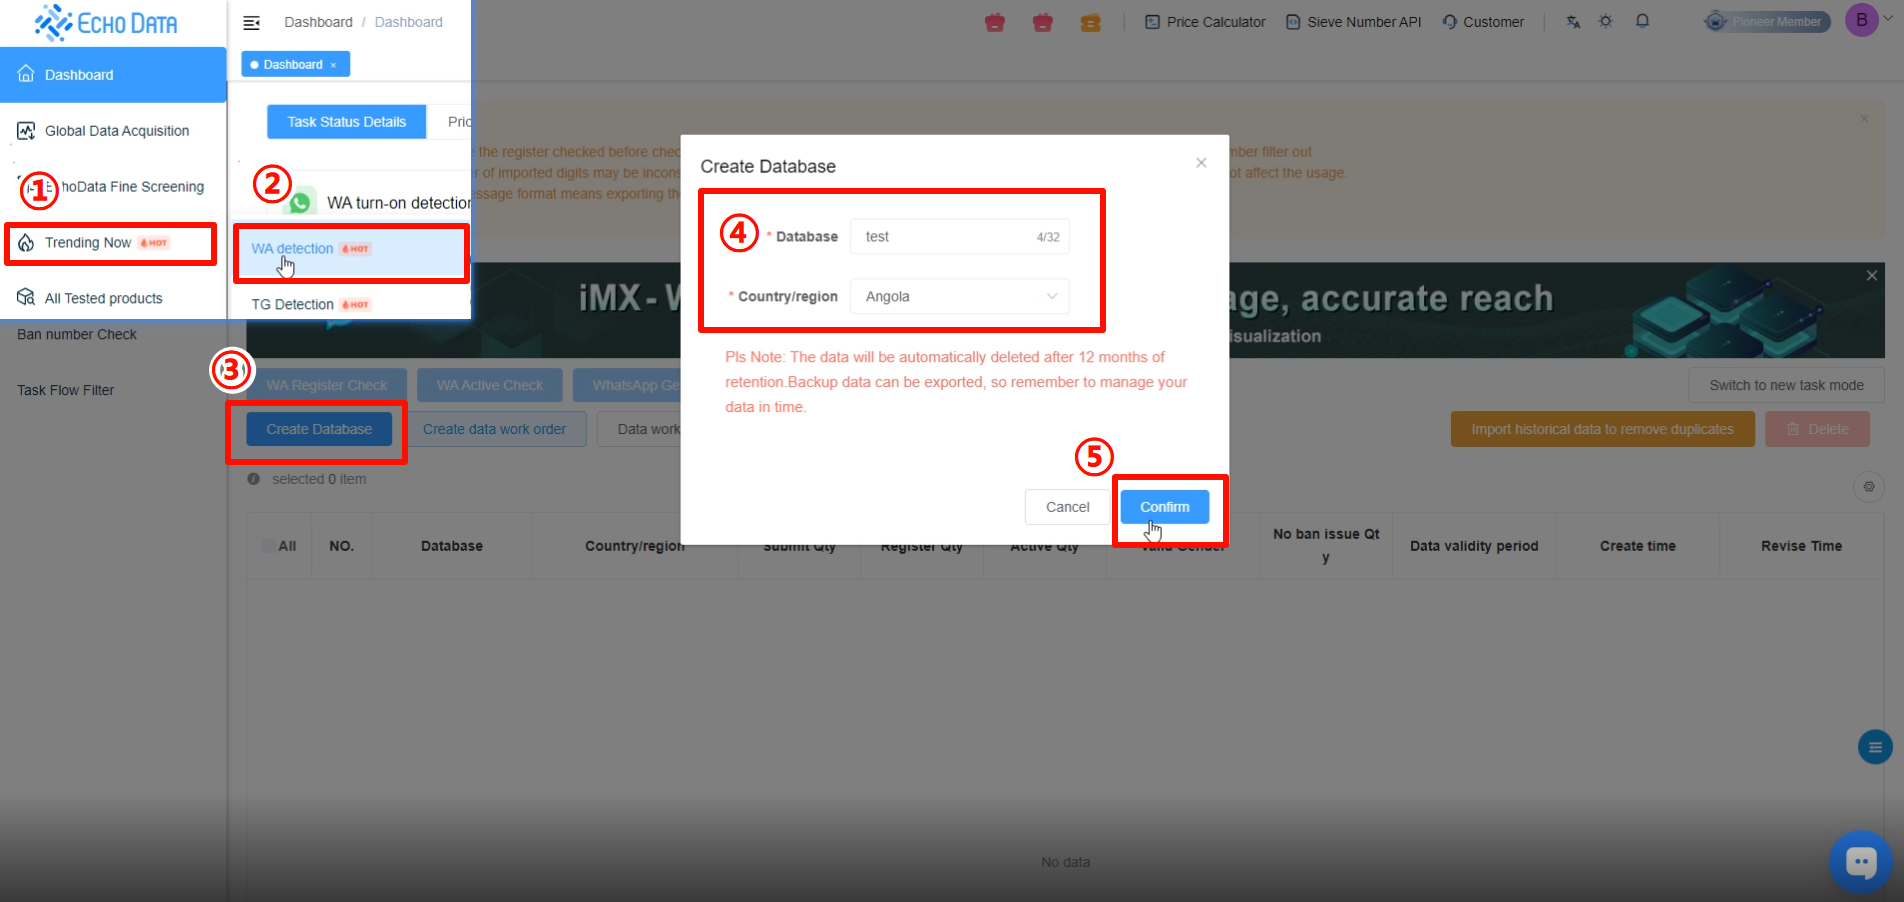Viewport: 1904px width, 902px height.
Task: Select Trending Now in the sidebar
Action: [89, 243]
